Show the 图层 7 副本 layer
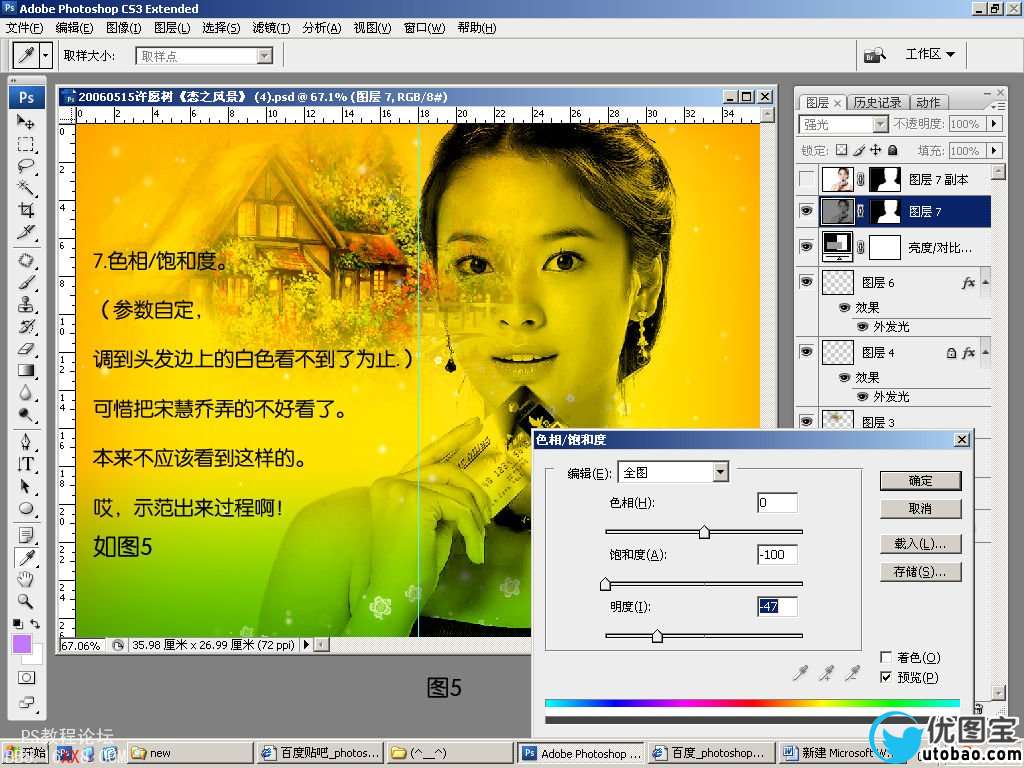The width and height of the screenshot is (1024, 768). pyautogui.click(x=807, y=178)
